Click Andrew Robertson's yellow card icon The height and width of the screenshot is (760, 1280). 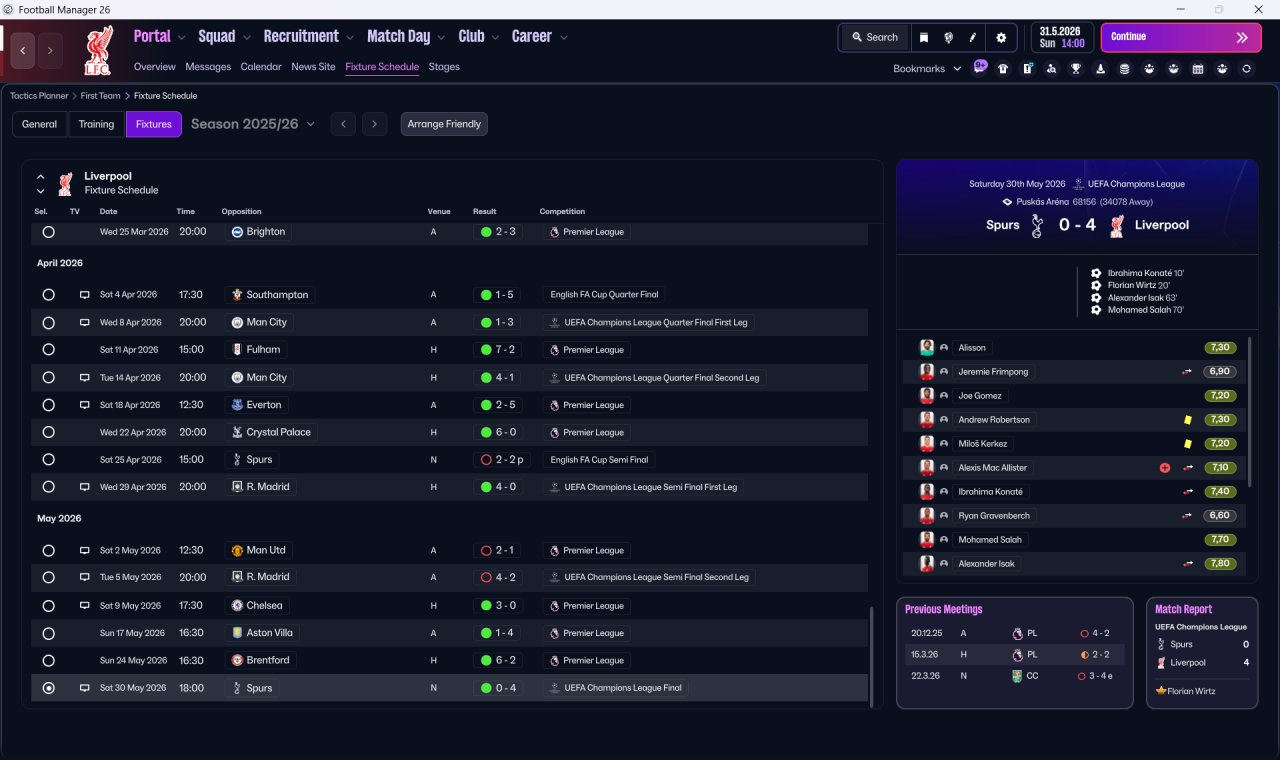tap(1187, 420)
